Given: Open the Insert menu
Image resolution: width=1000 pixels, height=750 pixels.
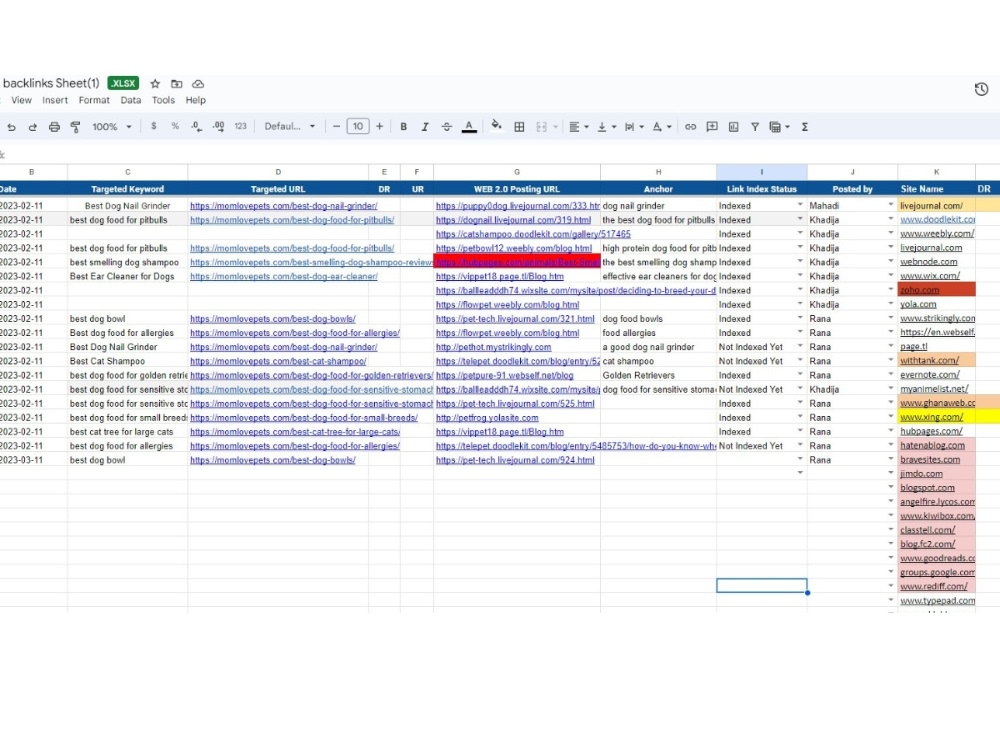Looking at the screenshot, I should 55,100.
